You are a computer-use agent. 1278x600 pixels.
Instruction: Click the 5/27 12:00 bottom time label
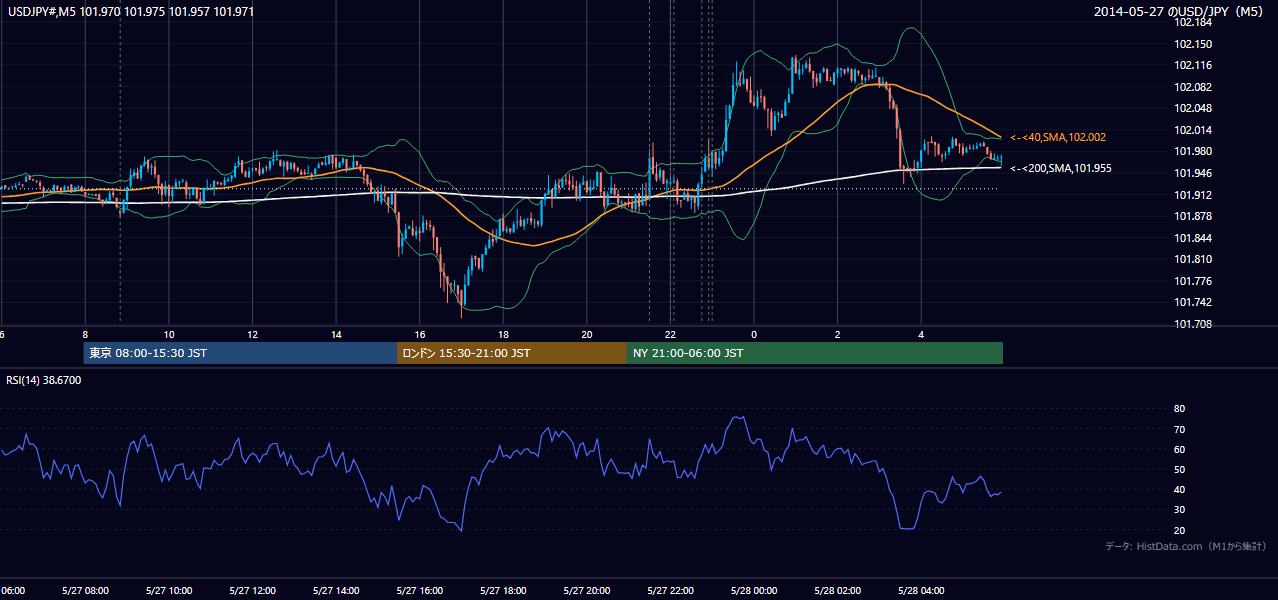pyautogui.click(x=252, y=591)
